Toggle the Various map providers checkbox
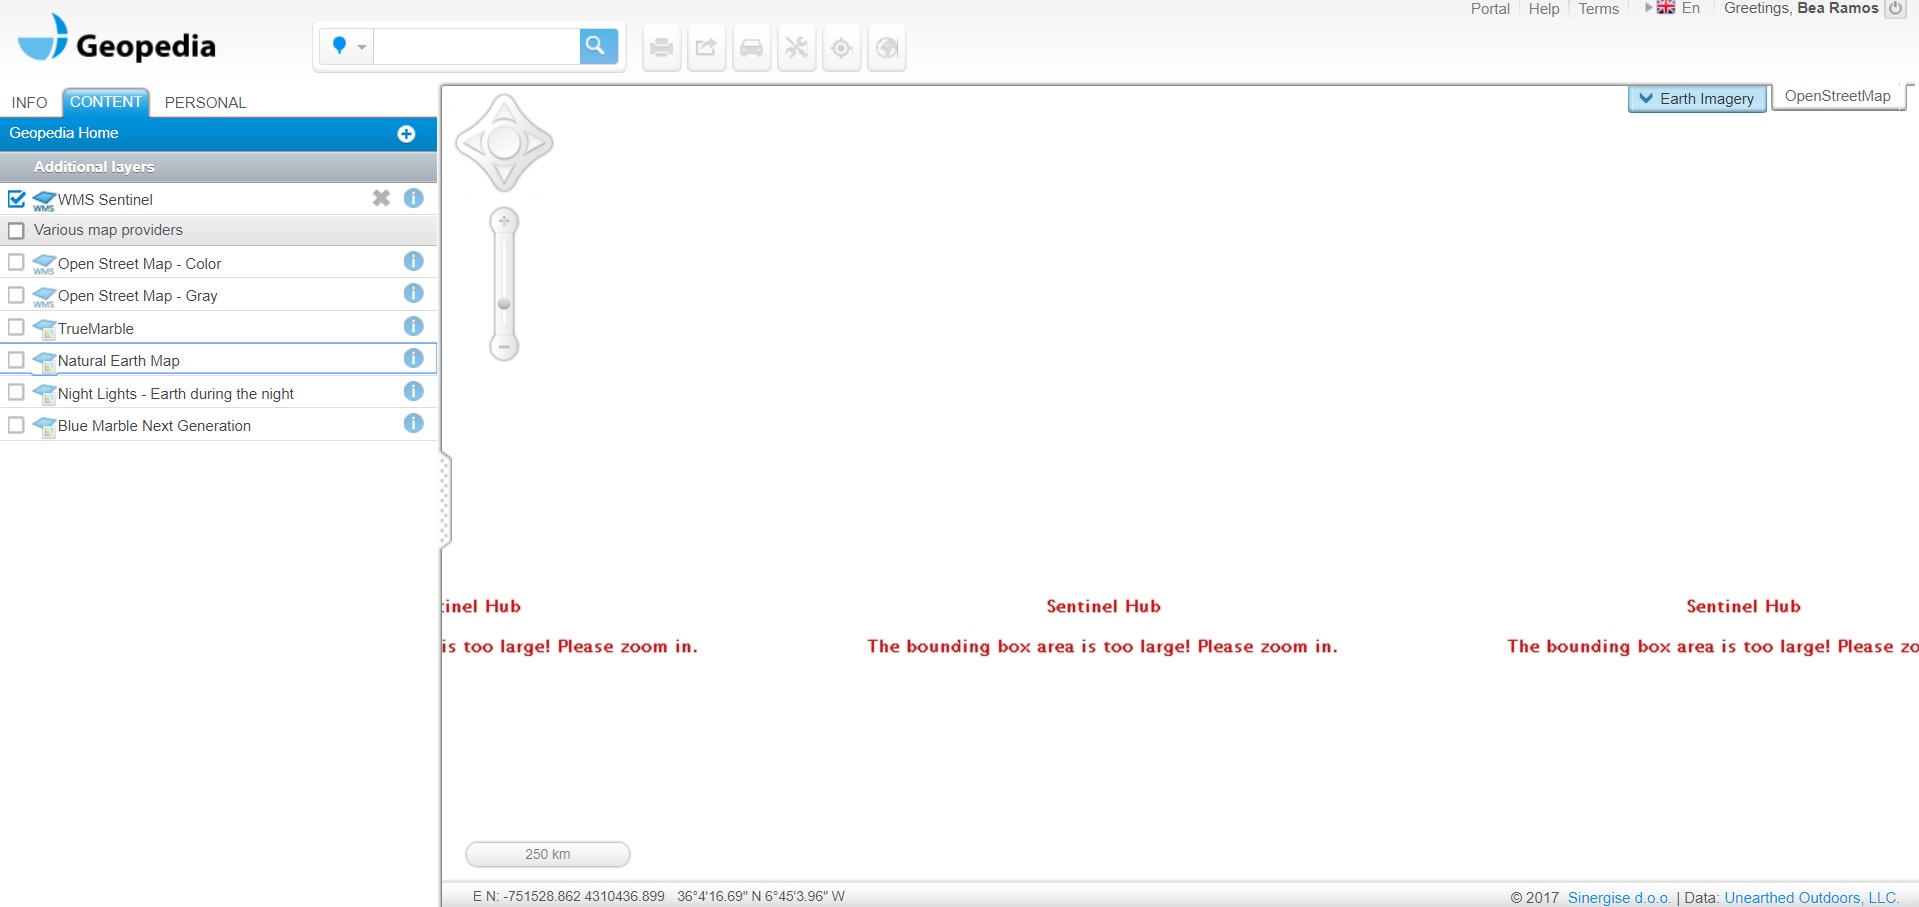Viewport: 1919px width, 907px height. pos(16,231)
